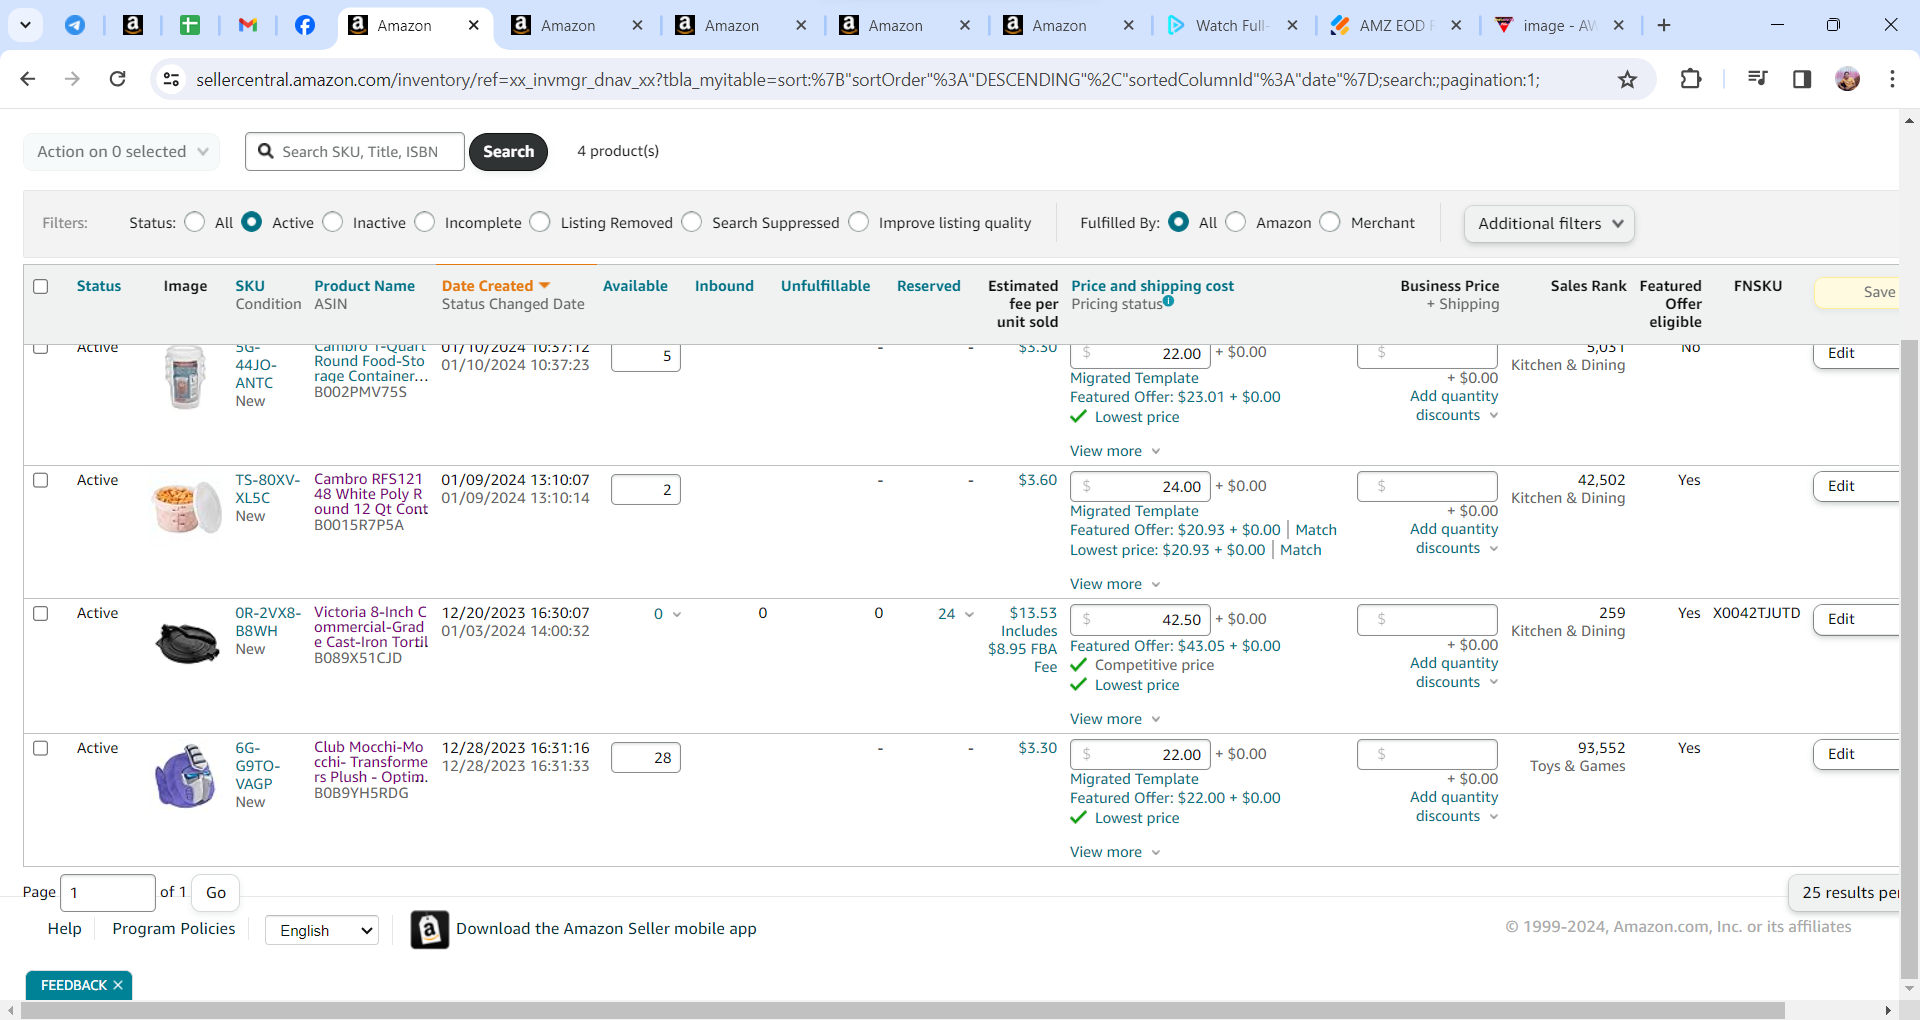Close the FEEDBACK widget
This screenshot has width=1920, height=1020.
118,985
